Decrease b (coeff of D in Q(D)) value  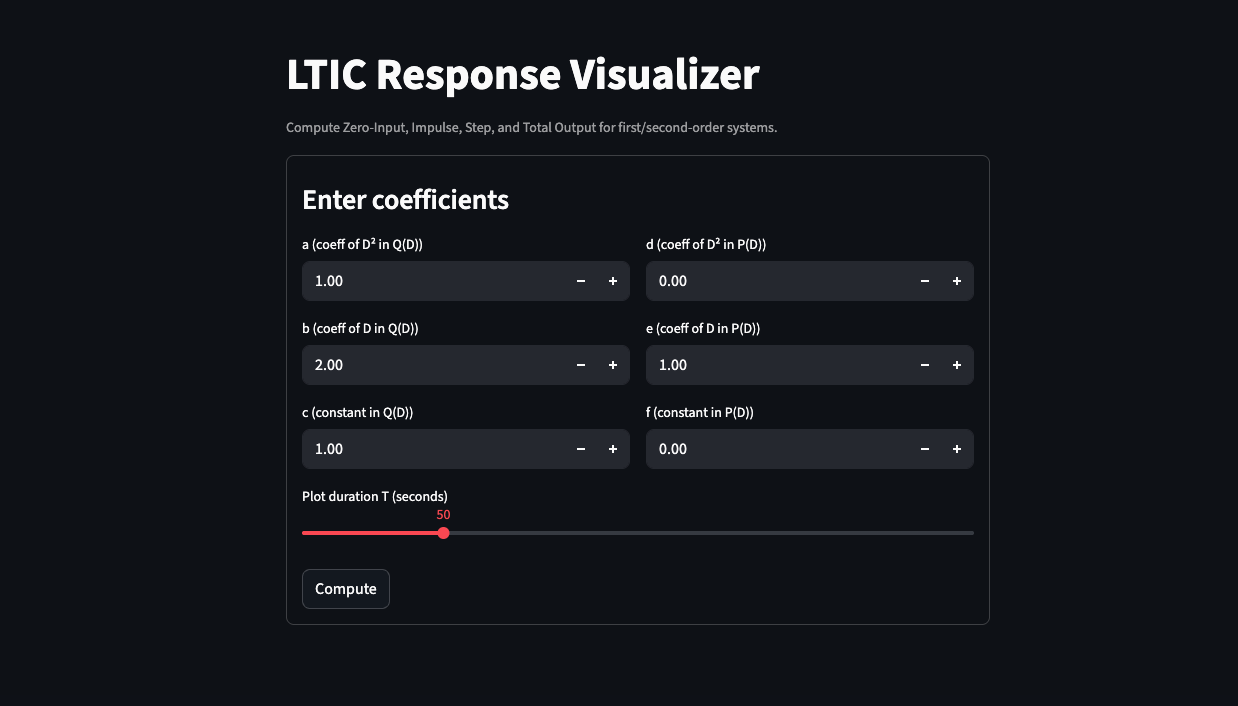point(581,365)
